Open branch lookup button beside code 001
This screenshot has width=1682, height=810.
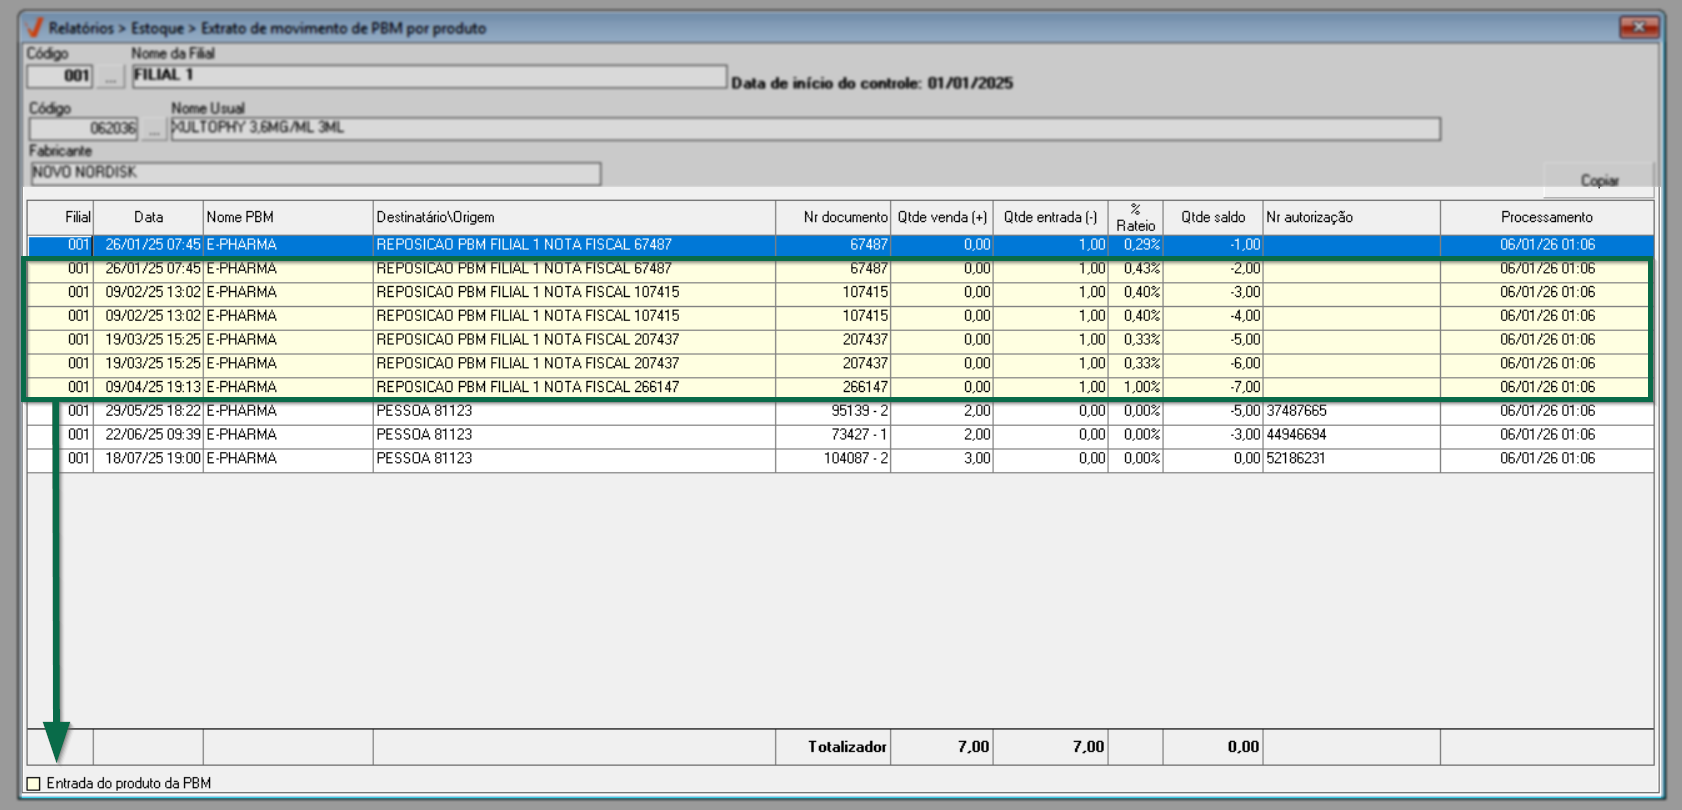111,76
